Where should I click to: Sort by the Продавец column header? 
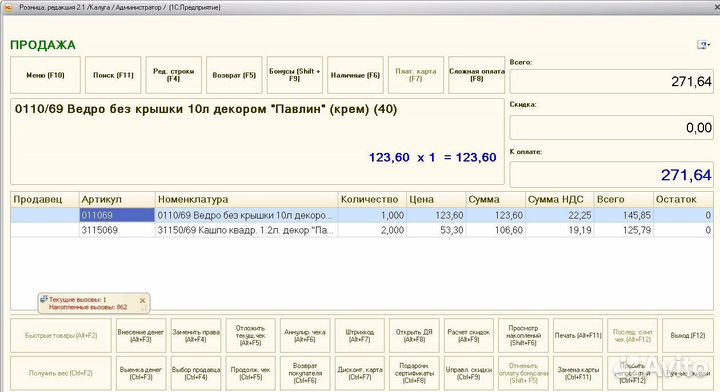[45, 200]
